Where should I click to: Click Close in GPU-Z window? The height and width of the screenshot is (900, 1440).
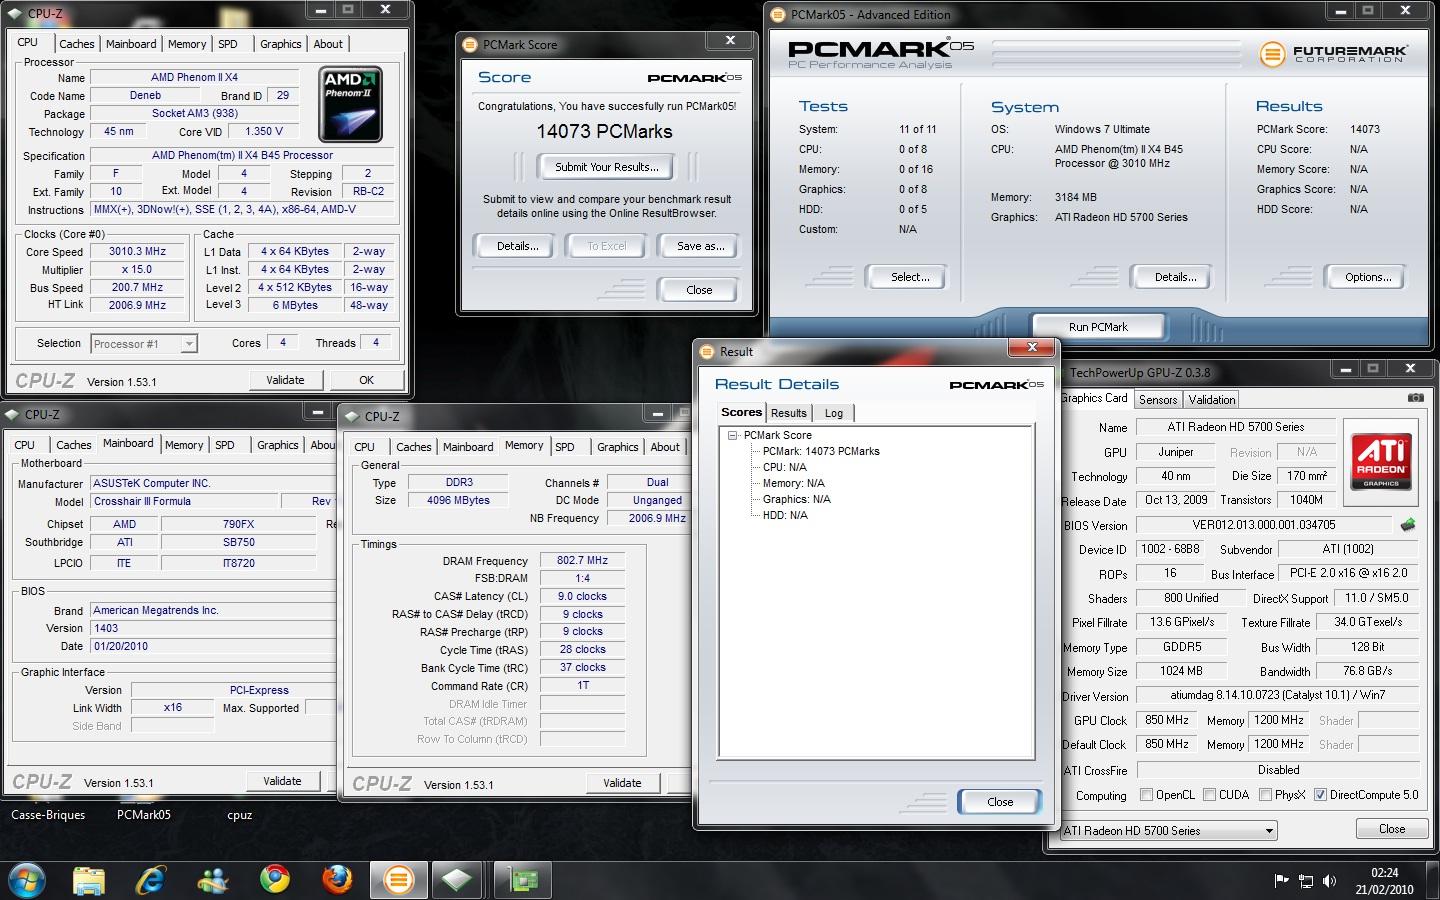coord(1392,829)
